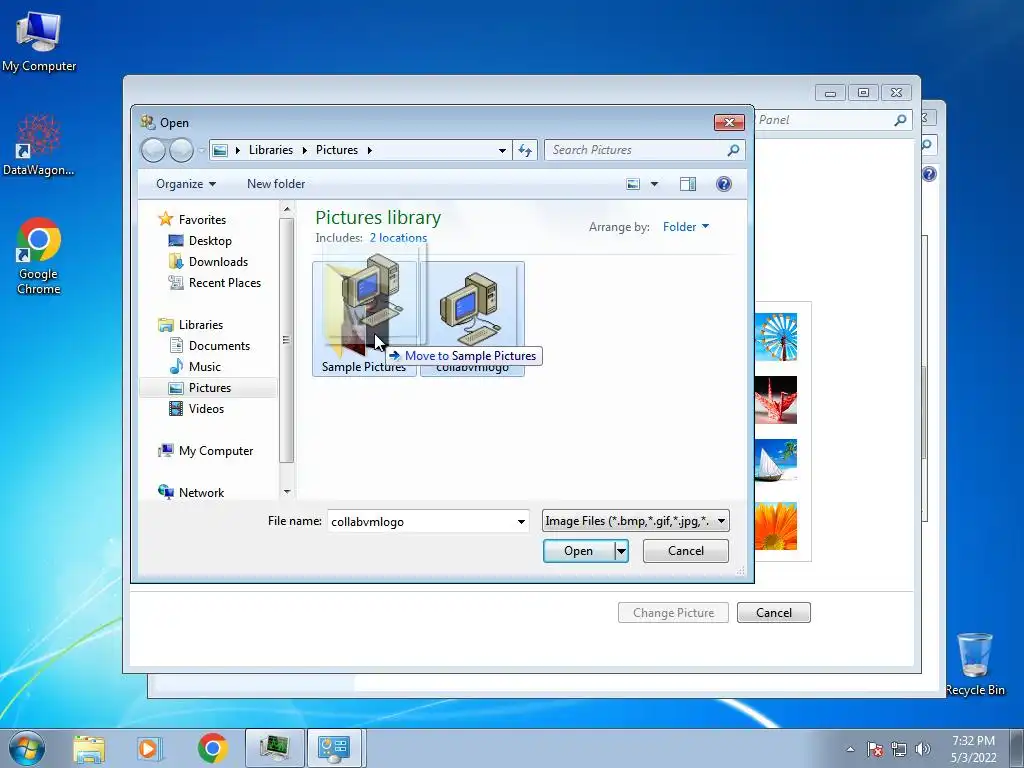Select the collabvmlogo image file
Image resolution: width=1024 pixels, height=768 pixels.
[472, 319]
